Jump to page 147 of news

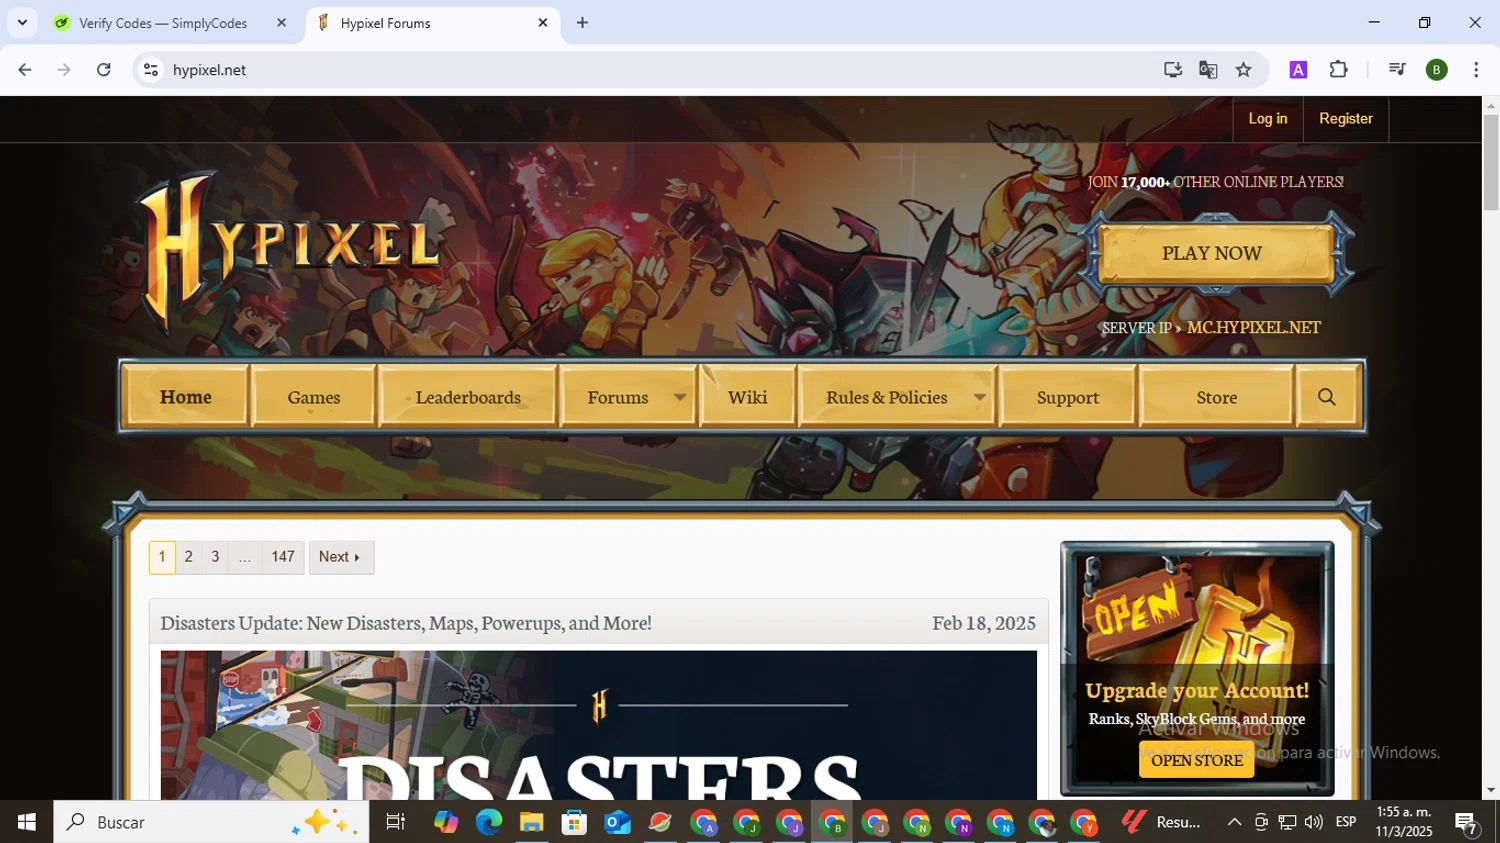(x=283, y=557)
